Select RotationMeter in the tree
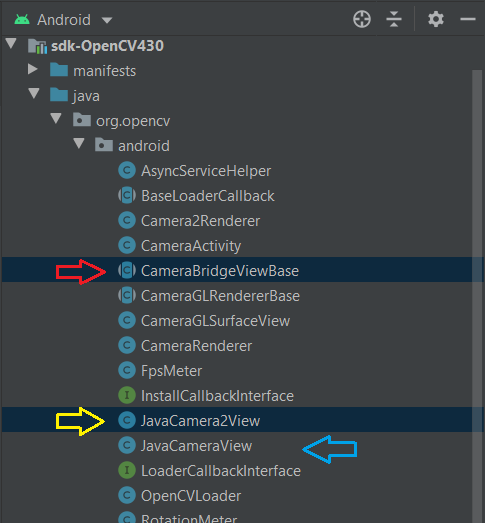Viewport: 485px width, 523px height. (189, 518)
